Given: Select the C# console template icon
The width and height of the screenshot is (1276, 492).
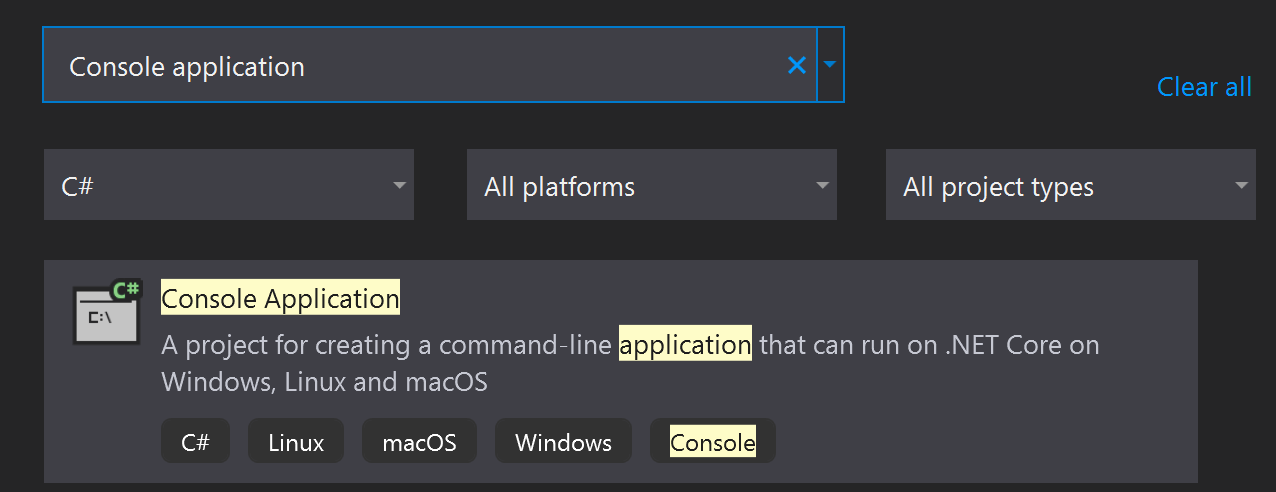Looking at the screenshot, I should (x=108, y=311).
